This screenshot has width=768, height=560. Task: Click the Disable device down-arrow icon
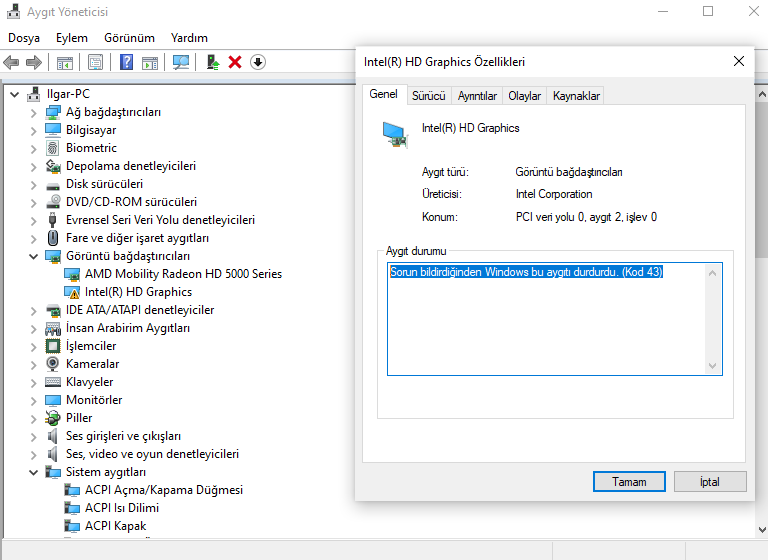[x=258, y=62]
